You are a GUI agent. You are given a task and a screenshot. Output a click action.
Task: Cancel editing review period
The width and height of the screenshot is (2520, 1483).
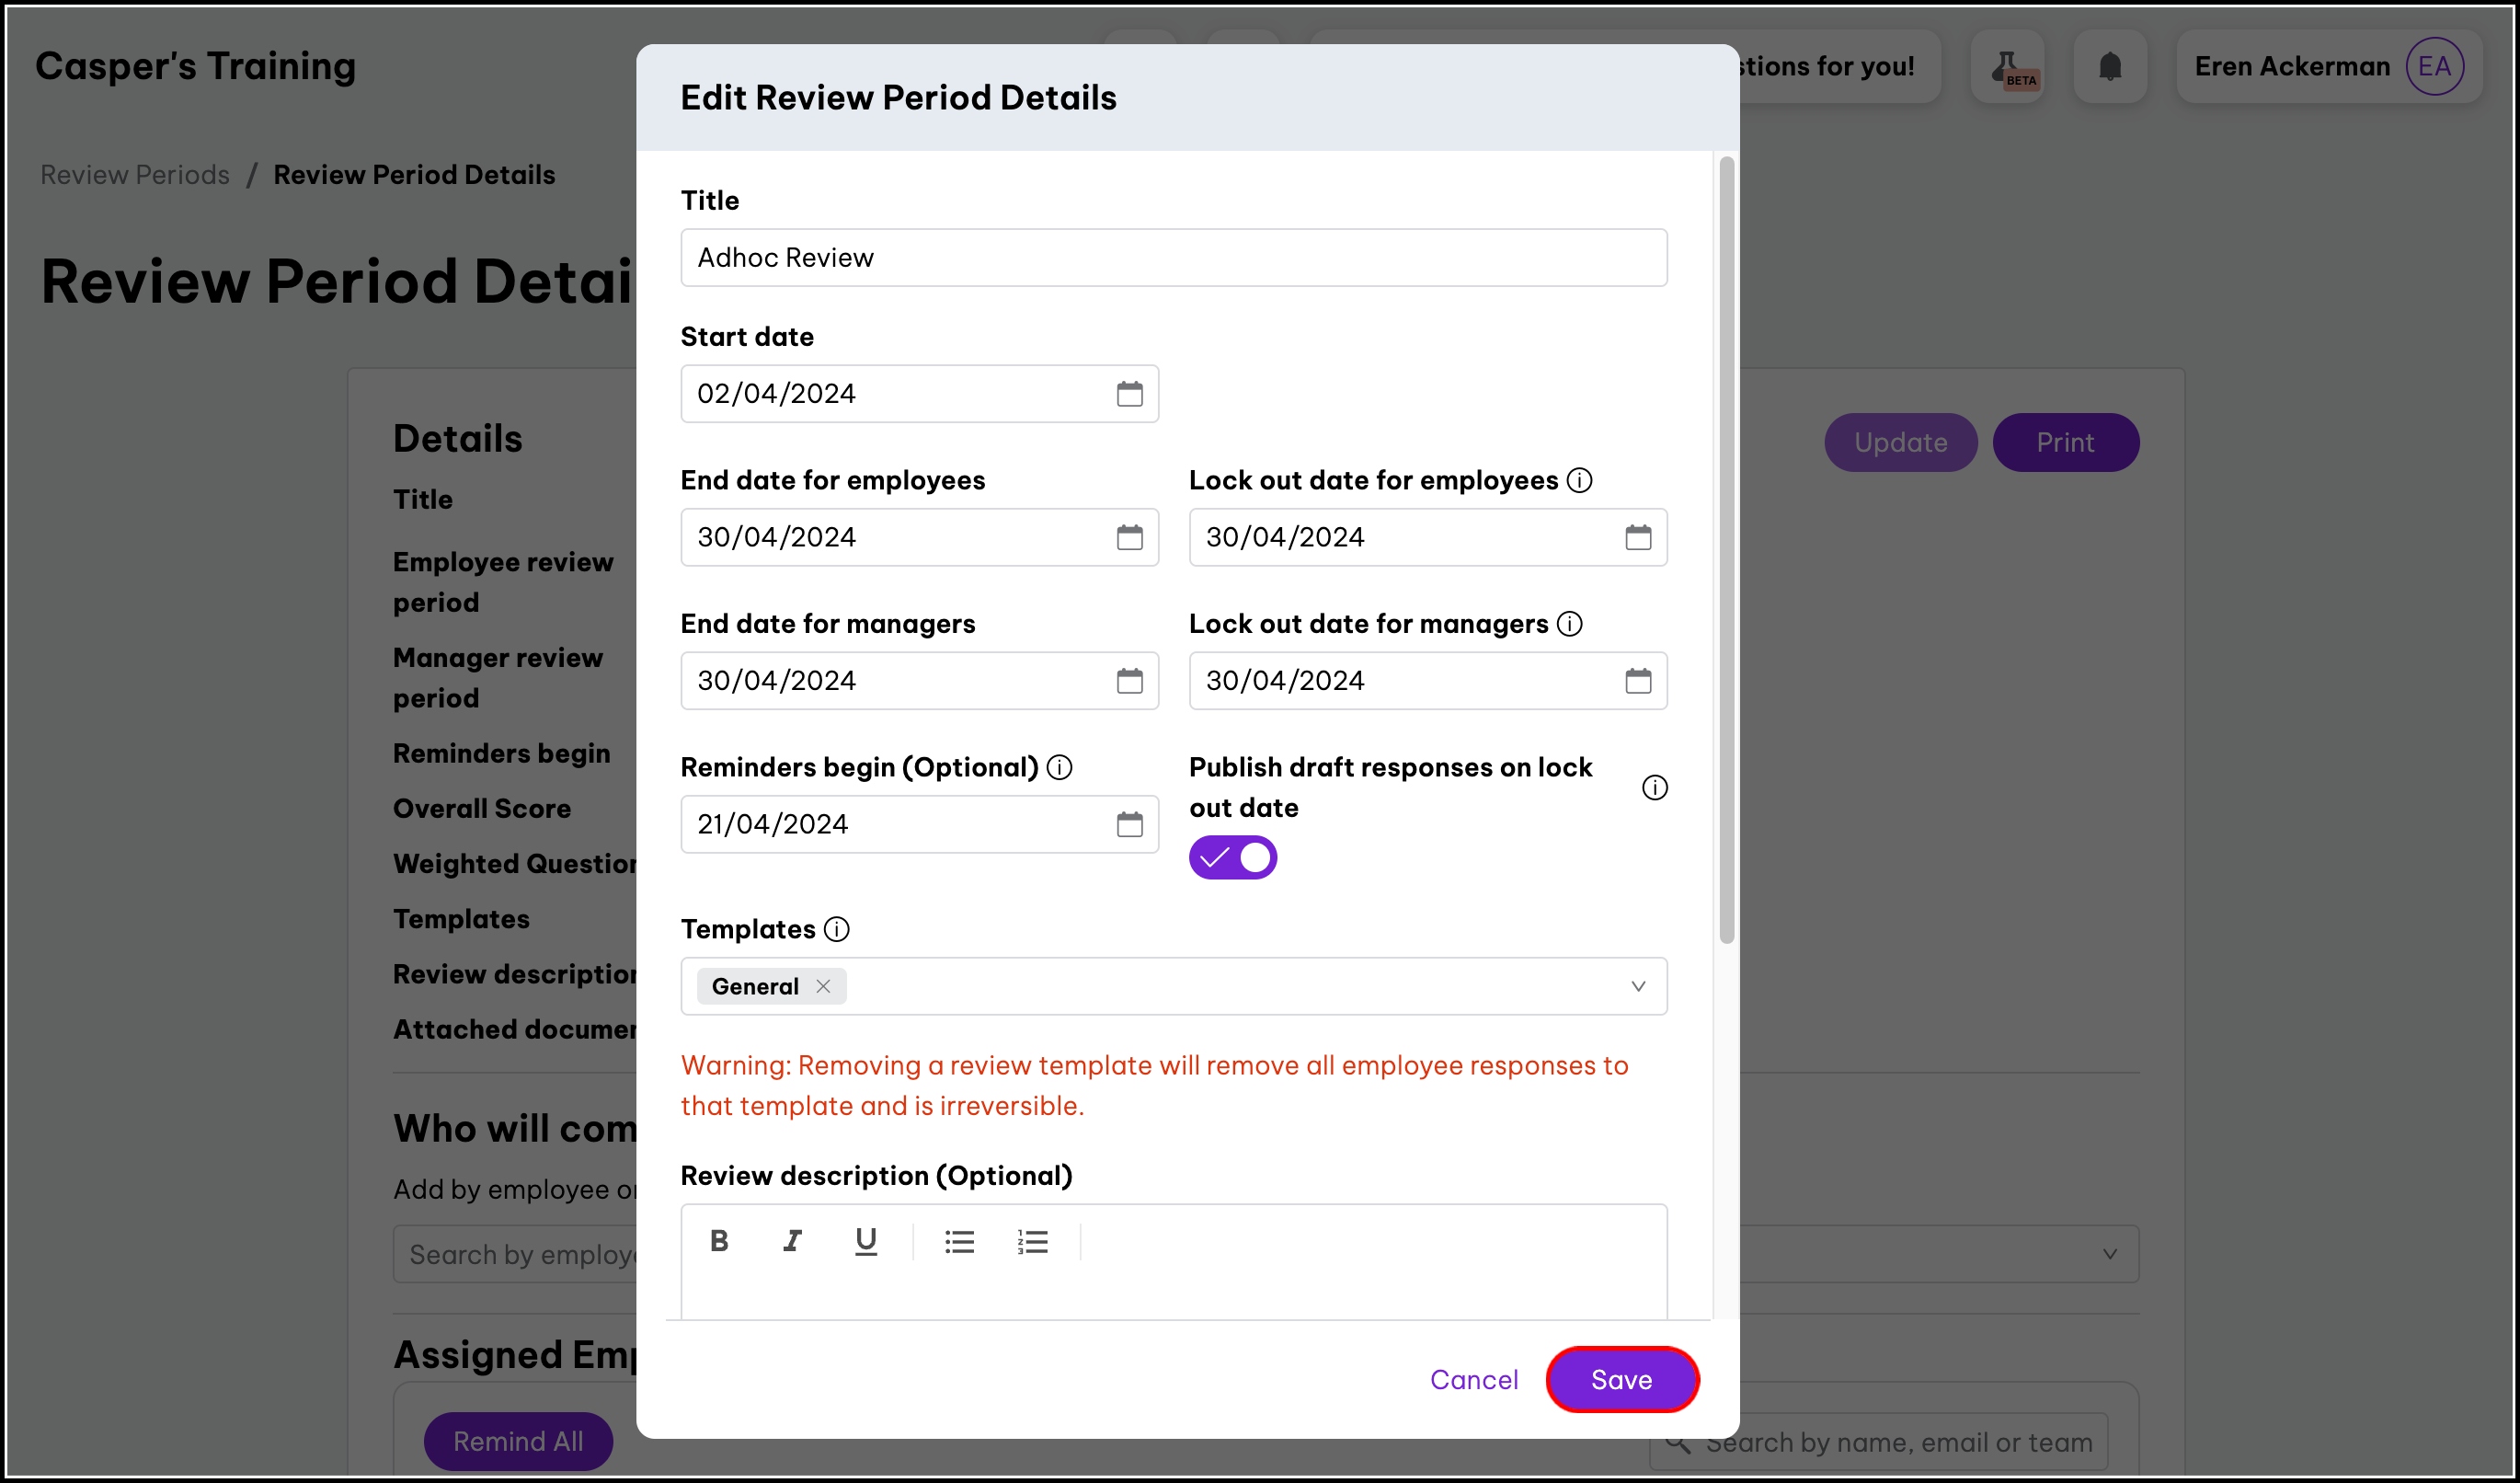click(x=1473, y=1380)
